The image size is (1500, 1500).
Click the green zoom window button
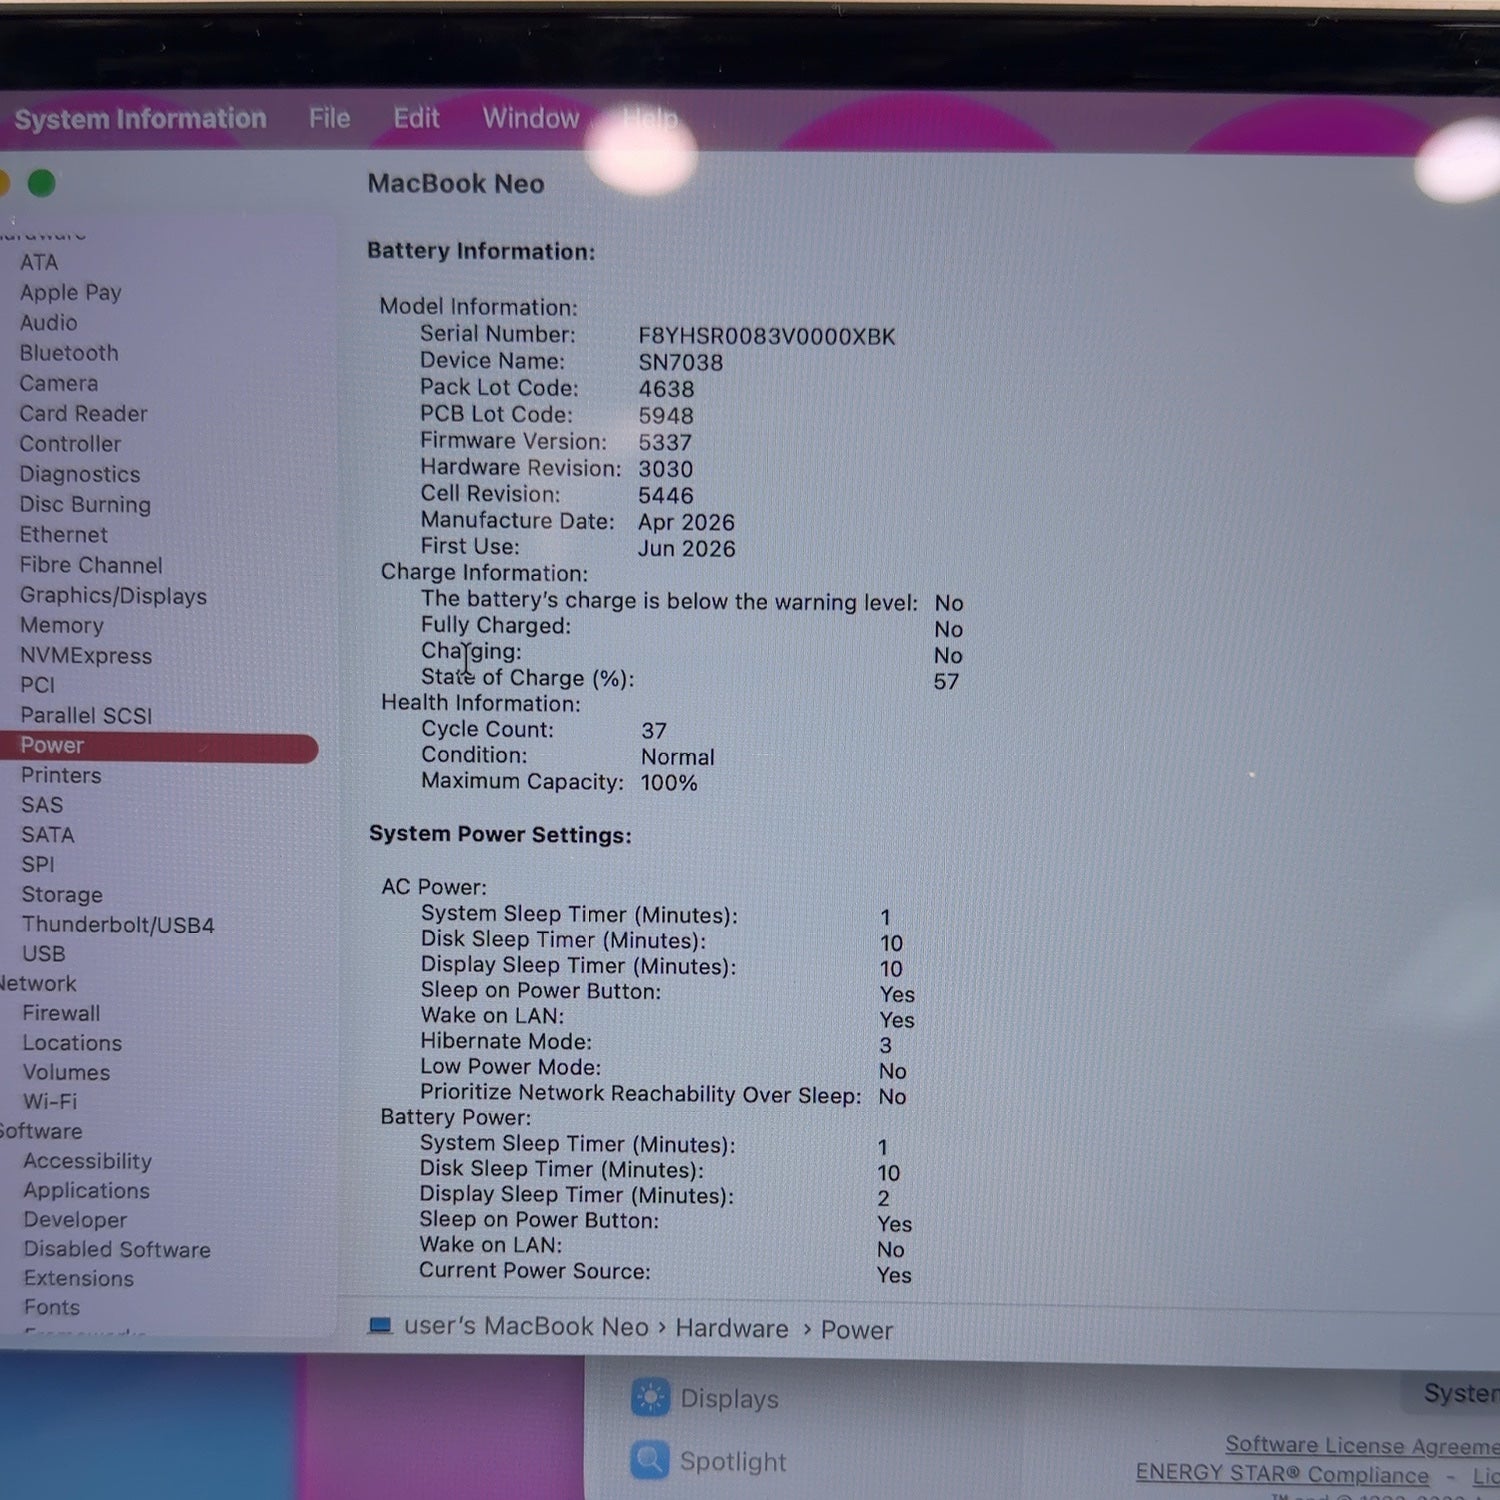42,183
